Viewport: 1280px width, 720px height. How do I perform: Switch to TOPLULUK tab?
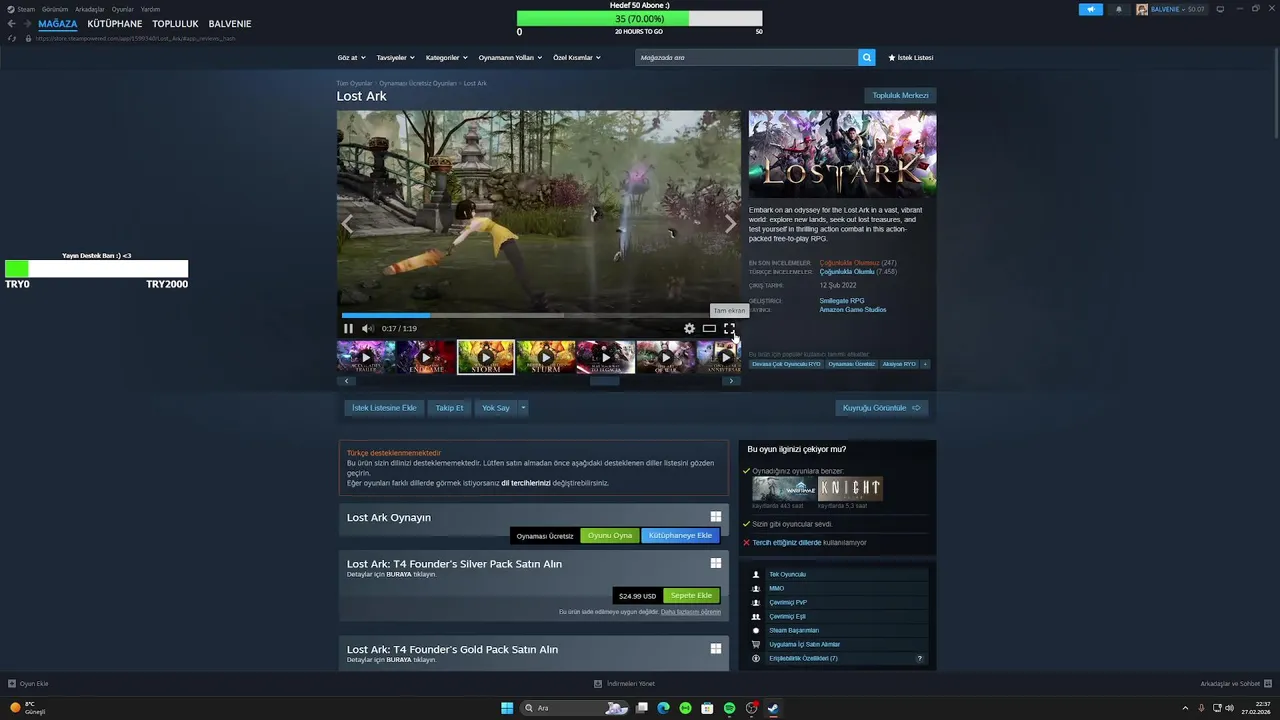[x=175, y=24]
